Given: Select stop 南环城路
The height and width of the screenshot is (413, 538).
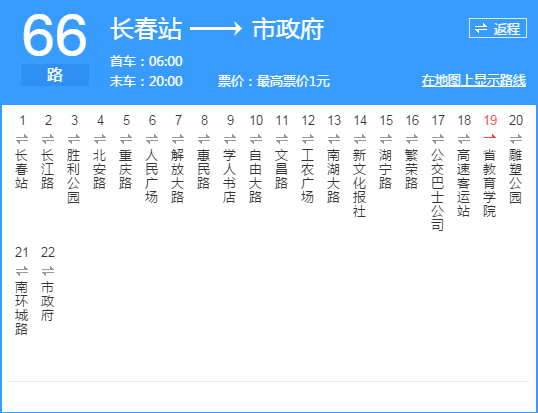Looking at the screenshot, I should coord(22,308).
